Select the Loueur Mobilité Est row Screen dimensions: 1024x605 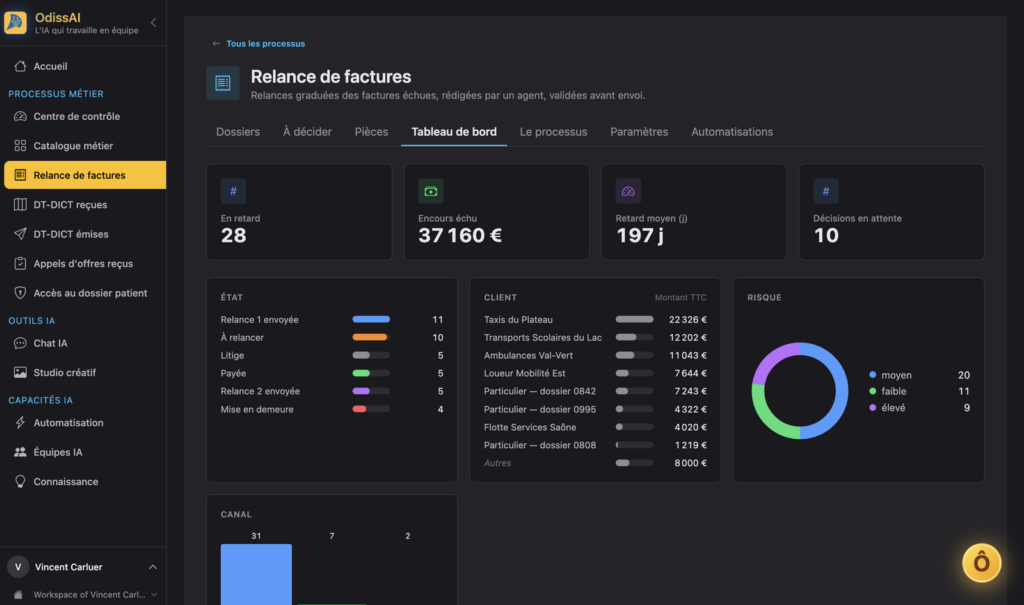[595, 373]
